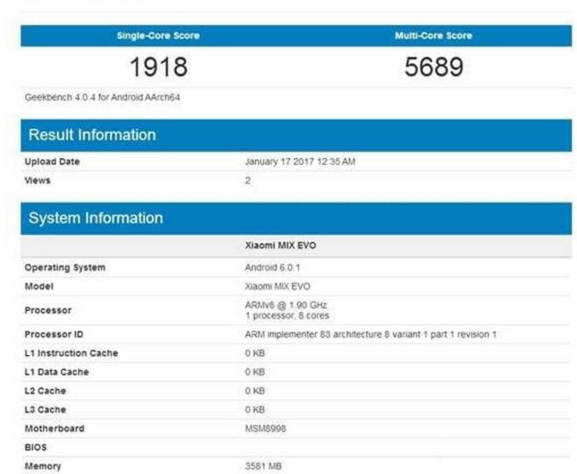Click the bold Xiaomi MIX EVO heading

(280, 245)
